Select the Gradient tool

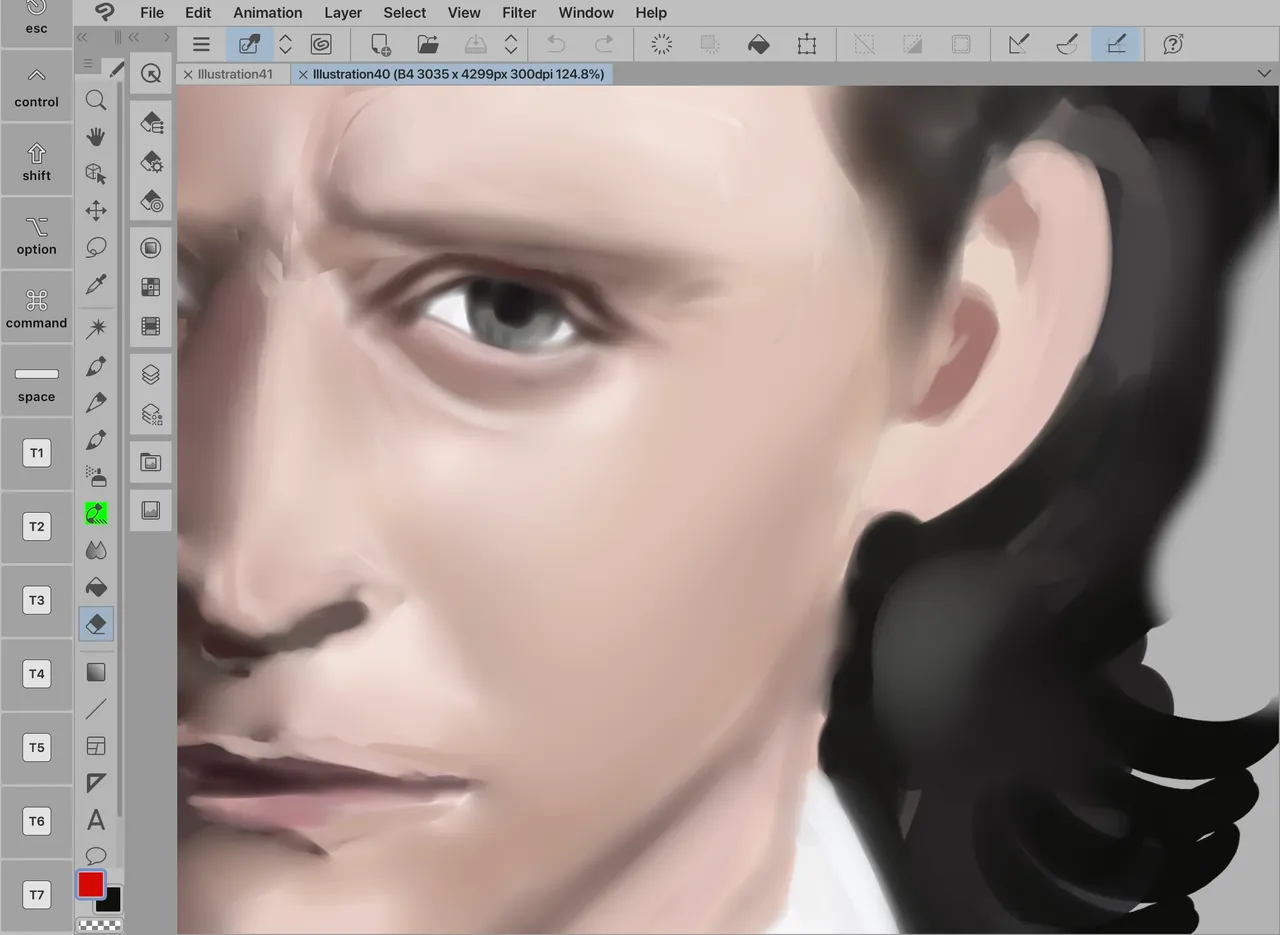pyautogui.click(x=96, y=672)
